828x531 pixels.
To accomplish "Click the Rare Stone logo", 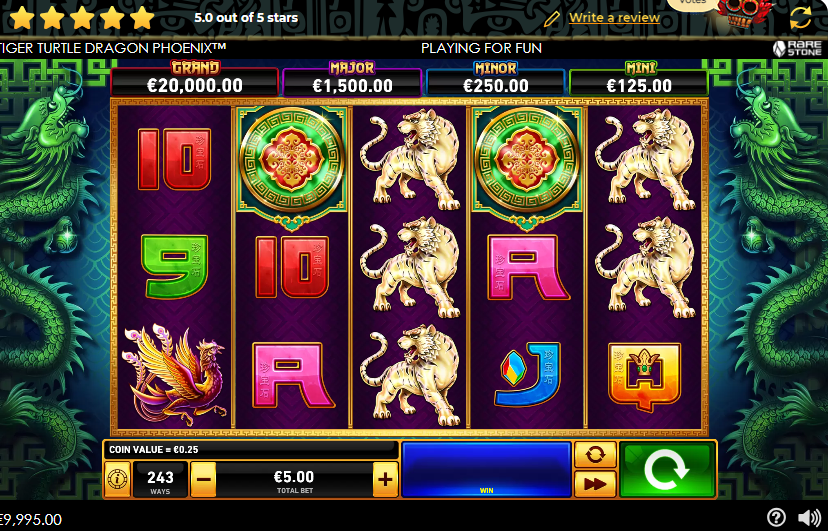I will tap(797, 48).
